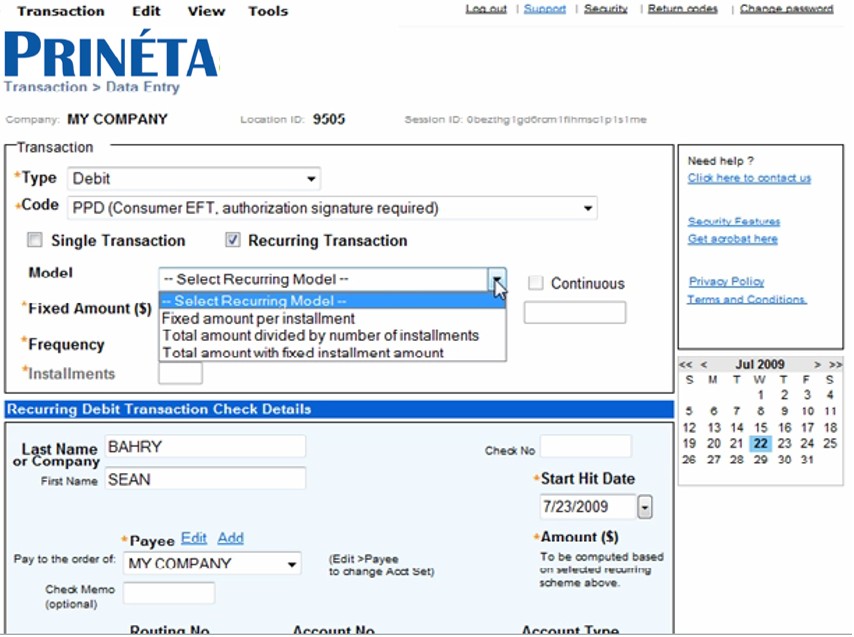The image size is (854, 637).
Task: Click the First Name field containing SEAN
Action: pos(205,479)
